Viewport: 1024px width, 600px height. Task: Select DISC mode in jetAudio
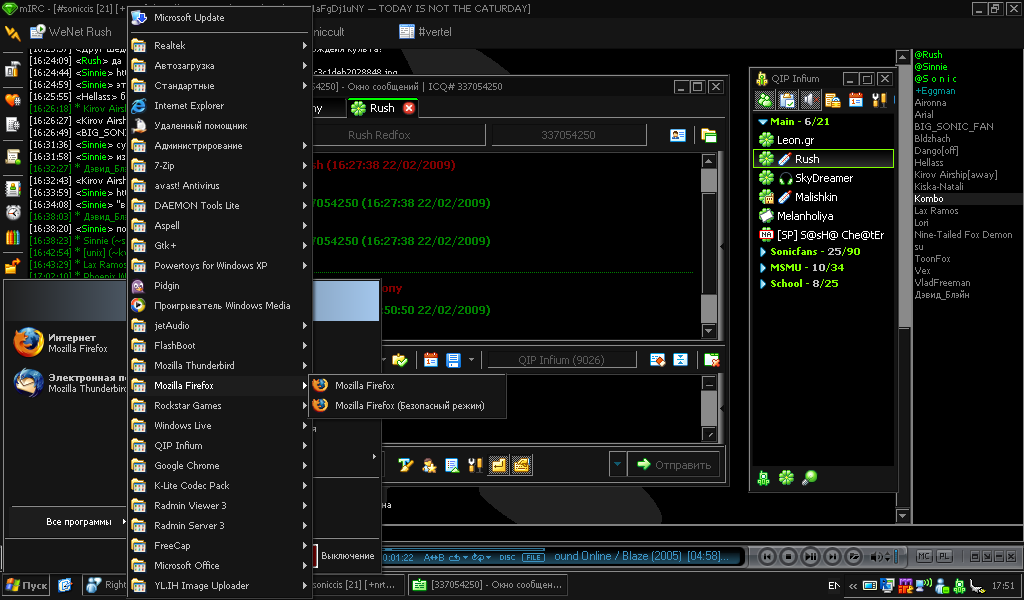click(507, 558)
